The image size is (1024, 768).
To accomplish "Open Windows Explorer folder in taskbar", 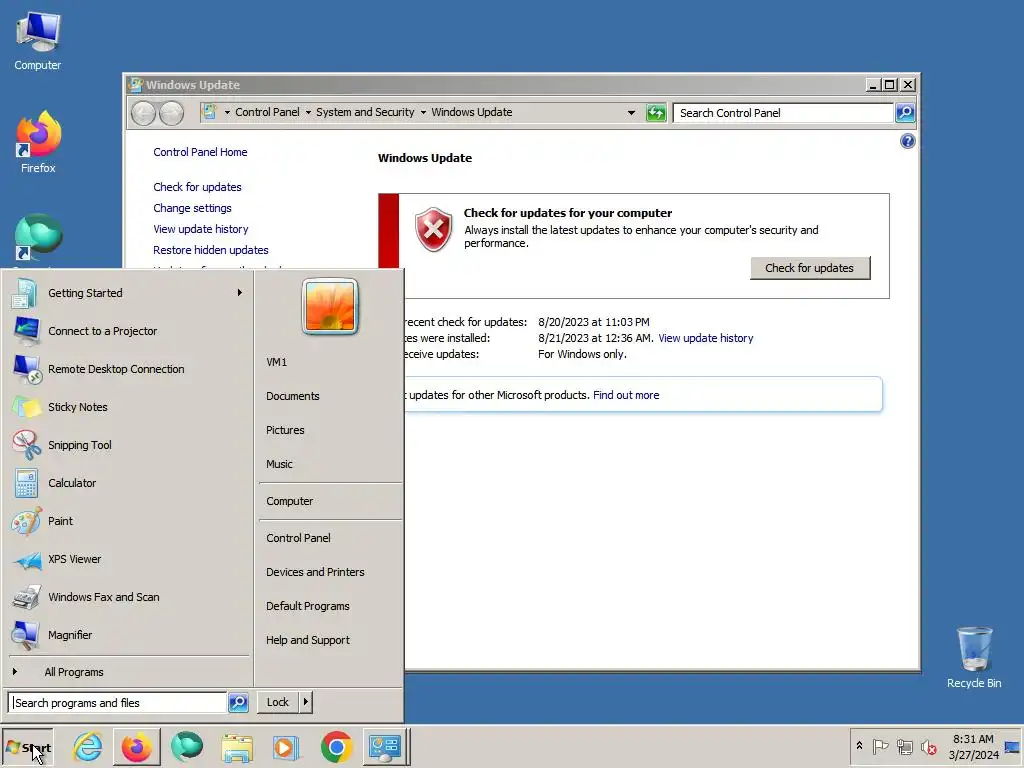I will [x=236, y=747].
